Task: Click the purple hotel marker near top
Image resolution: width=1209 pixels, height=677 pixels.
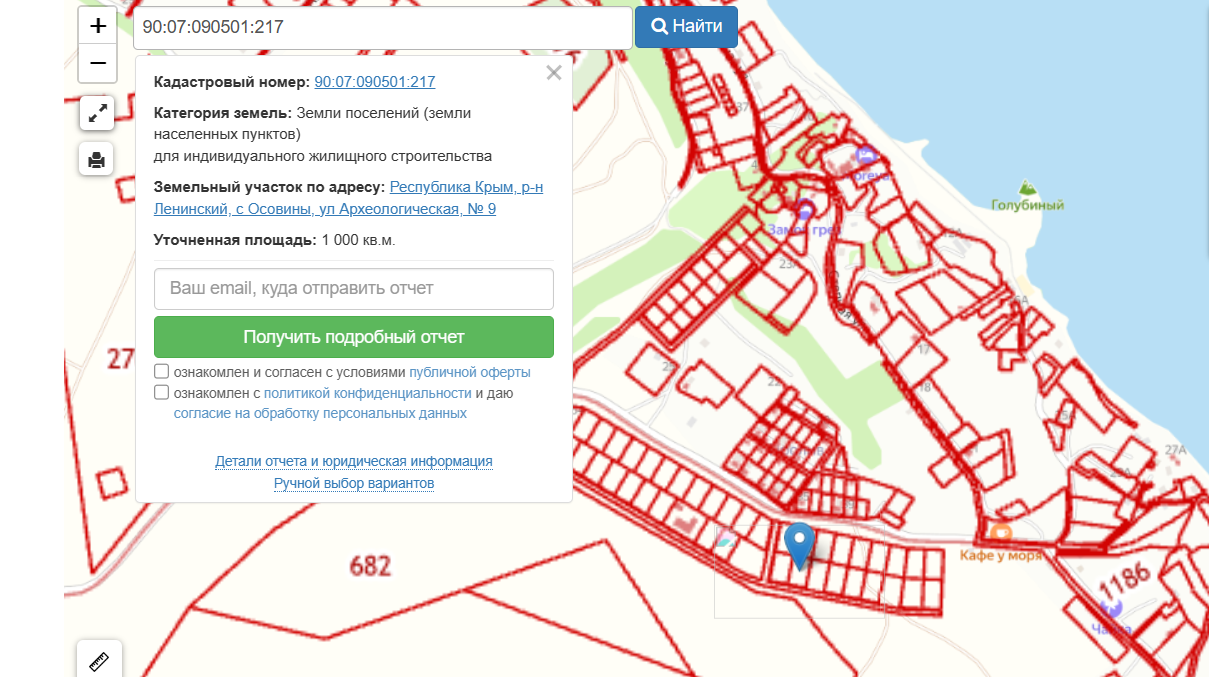Action: coord(866,155)
